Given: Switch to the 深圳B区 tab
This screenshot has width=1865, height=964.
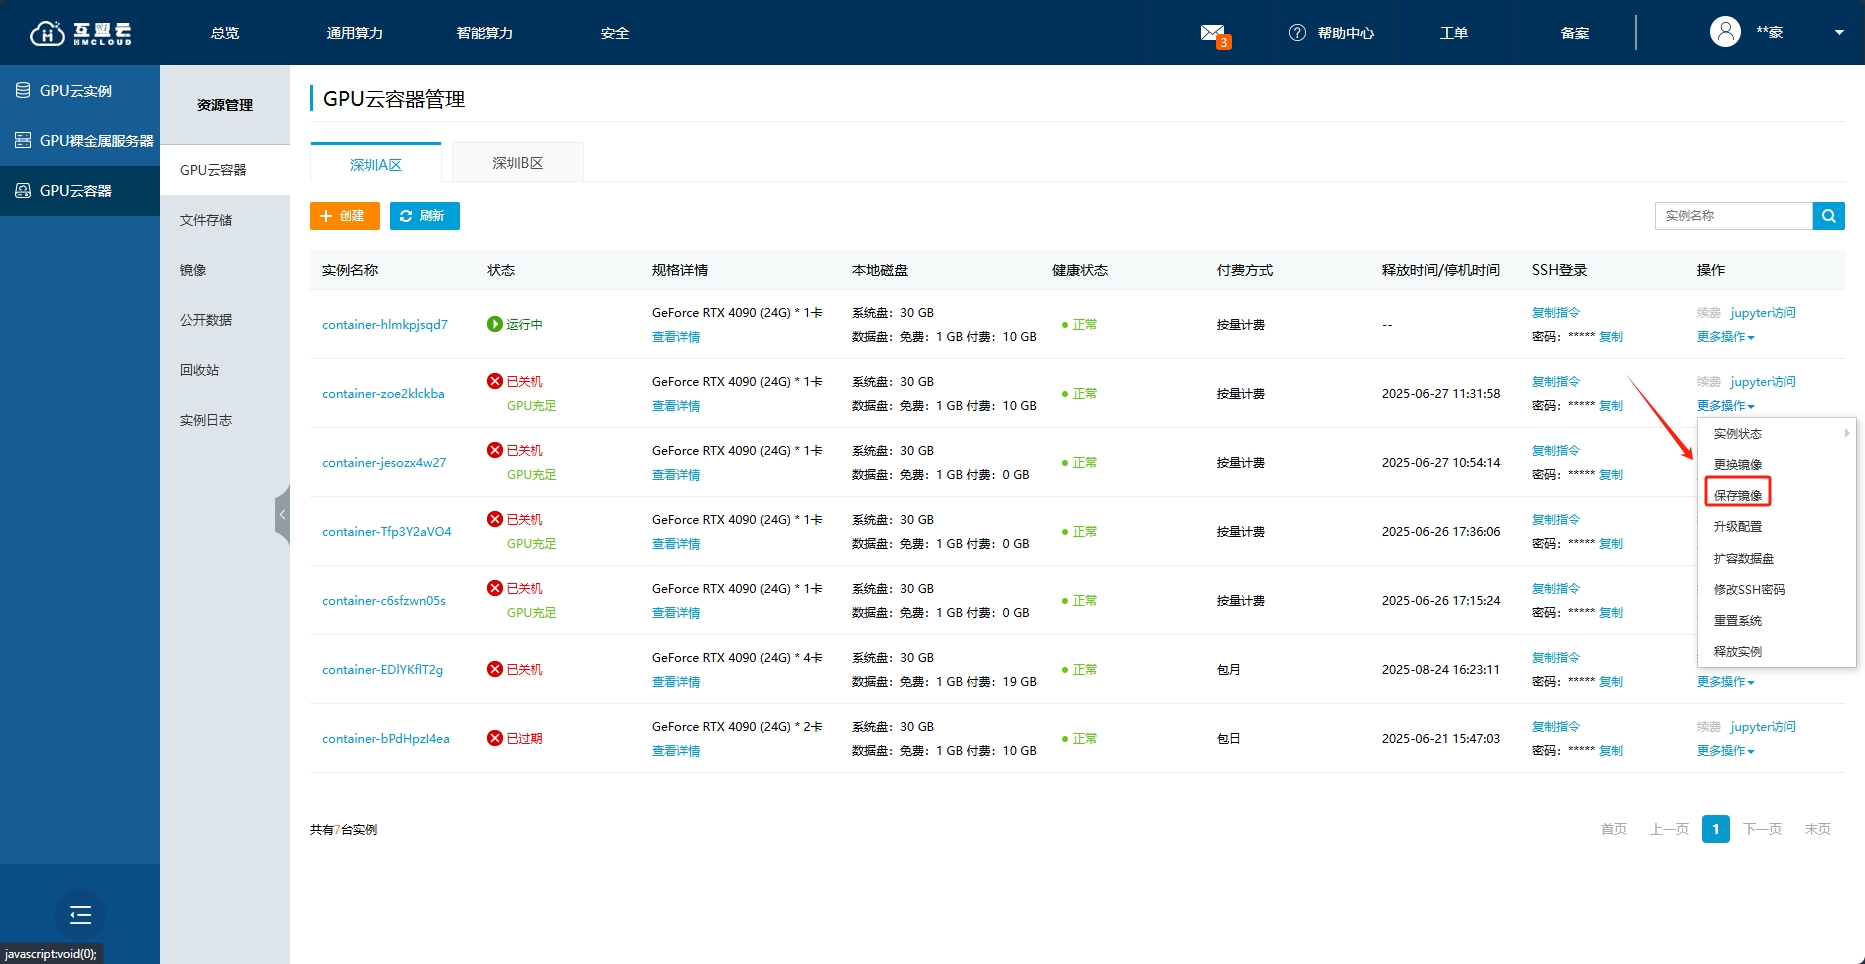Looking at the screenshot, I should 518,163.
